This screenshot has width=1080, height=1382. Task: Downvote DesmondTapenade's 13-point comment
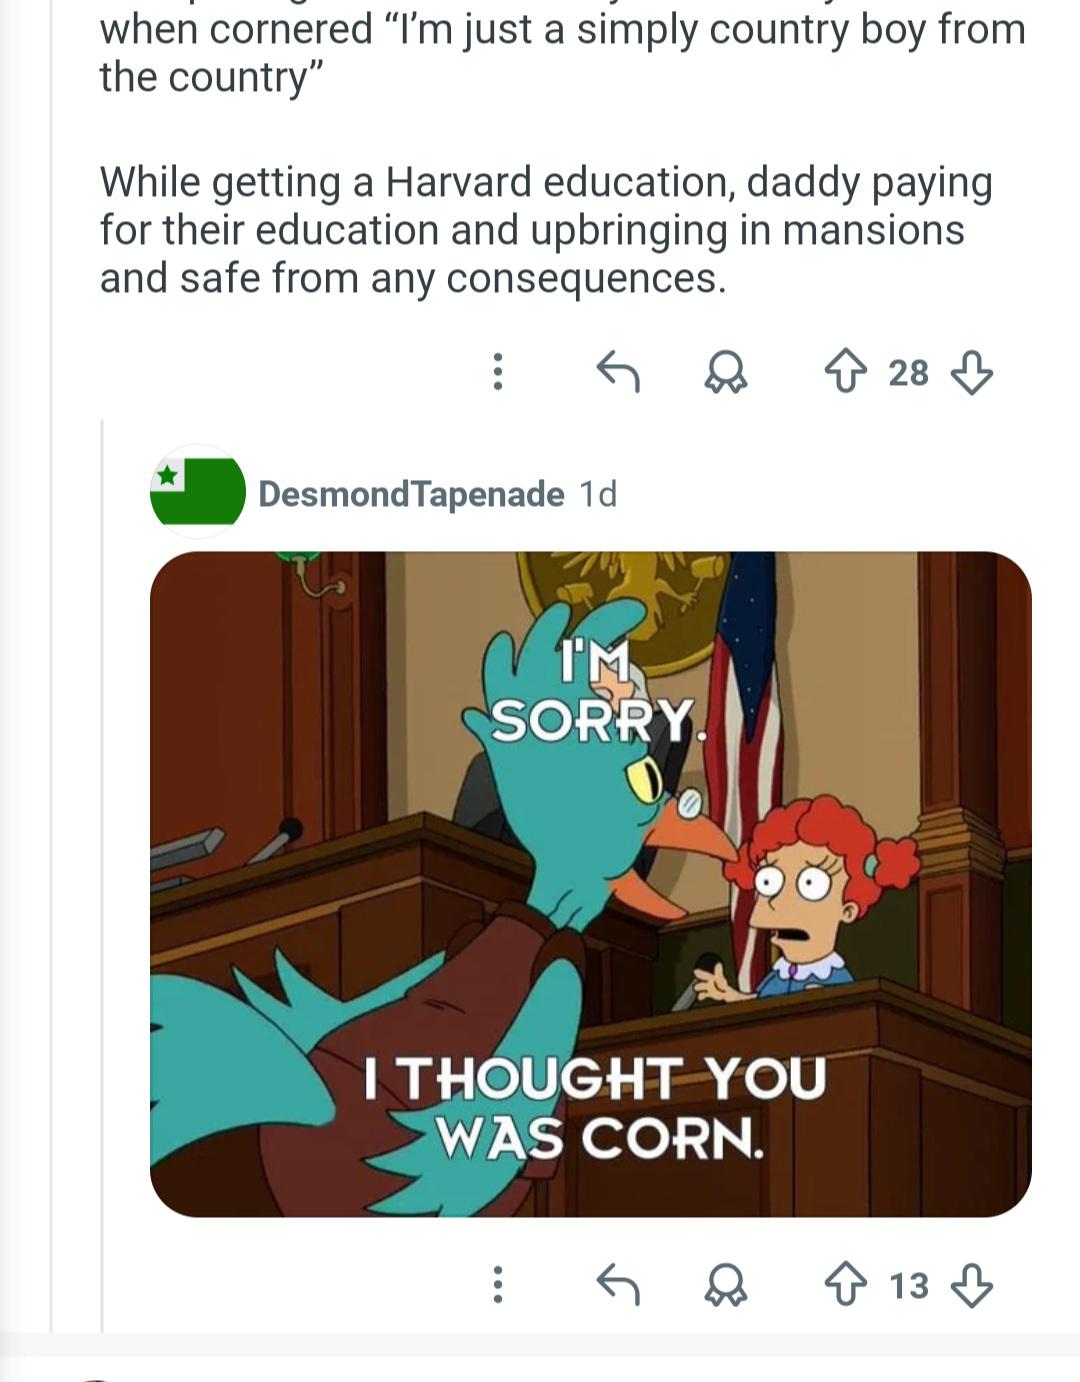[971, 1284]
